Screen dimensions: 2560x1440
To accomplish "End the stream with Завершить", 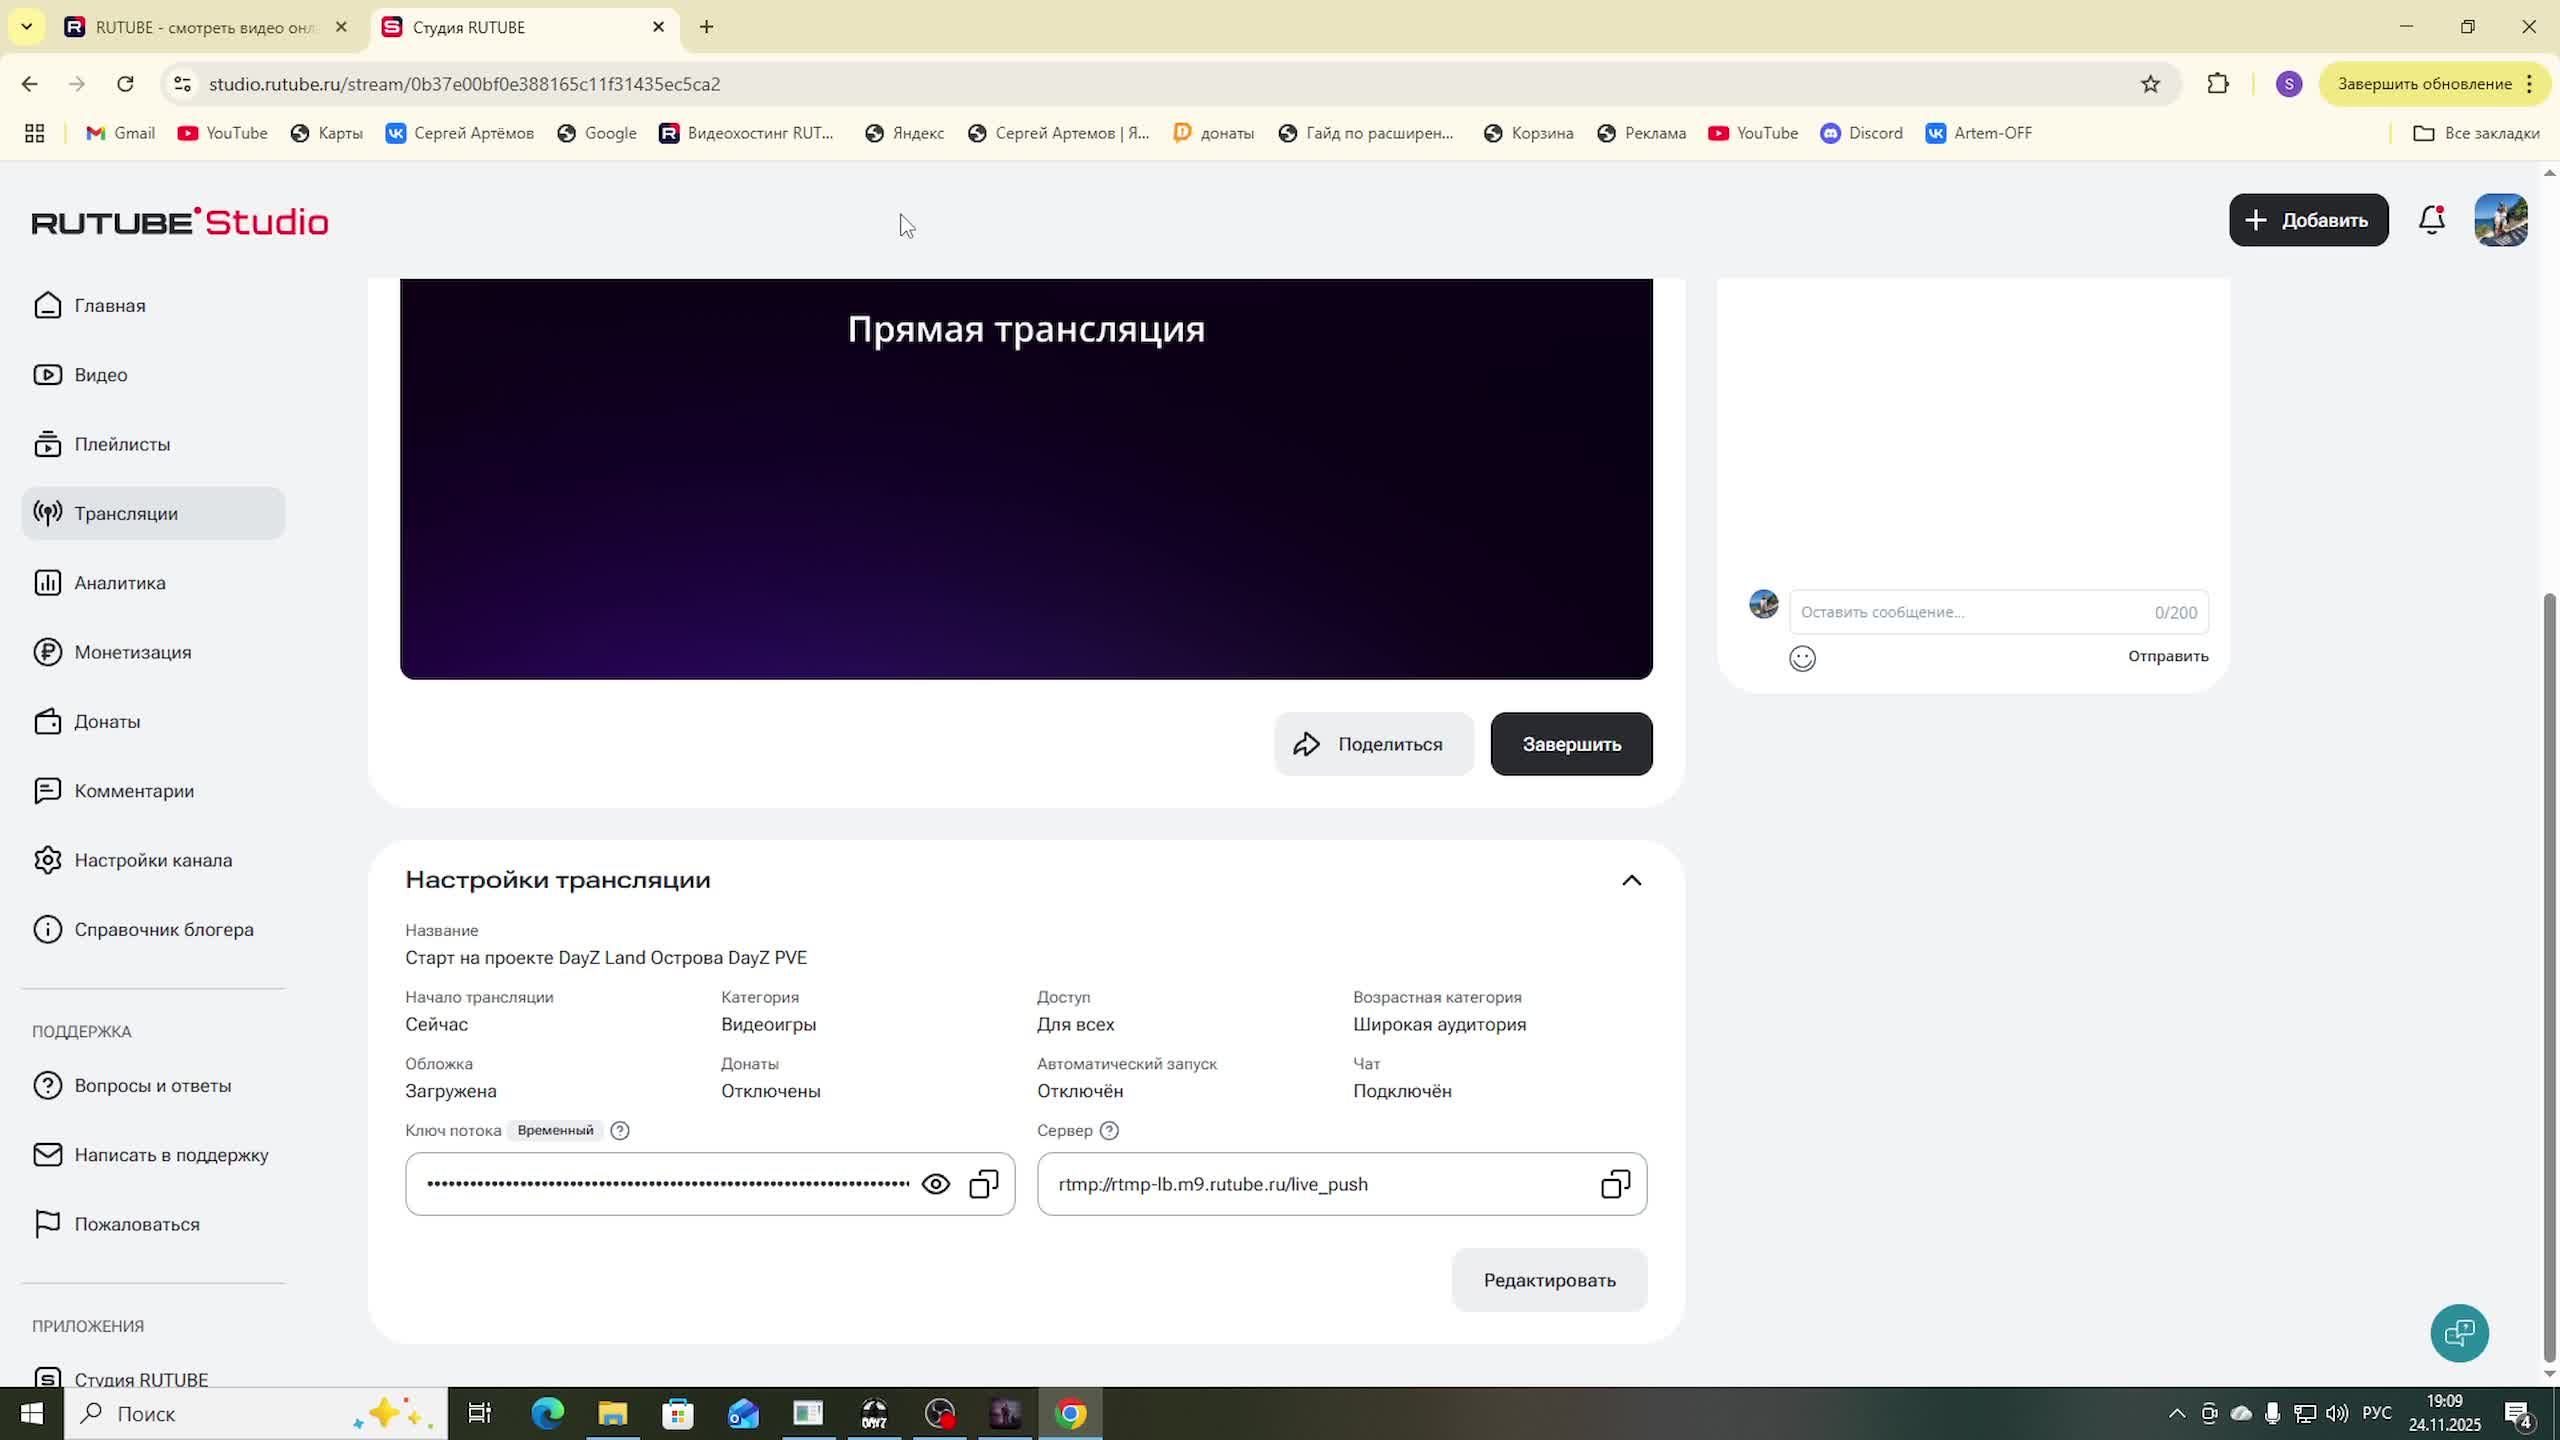I will (x=1571, y=743).
